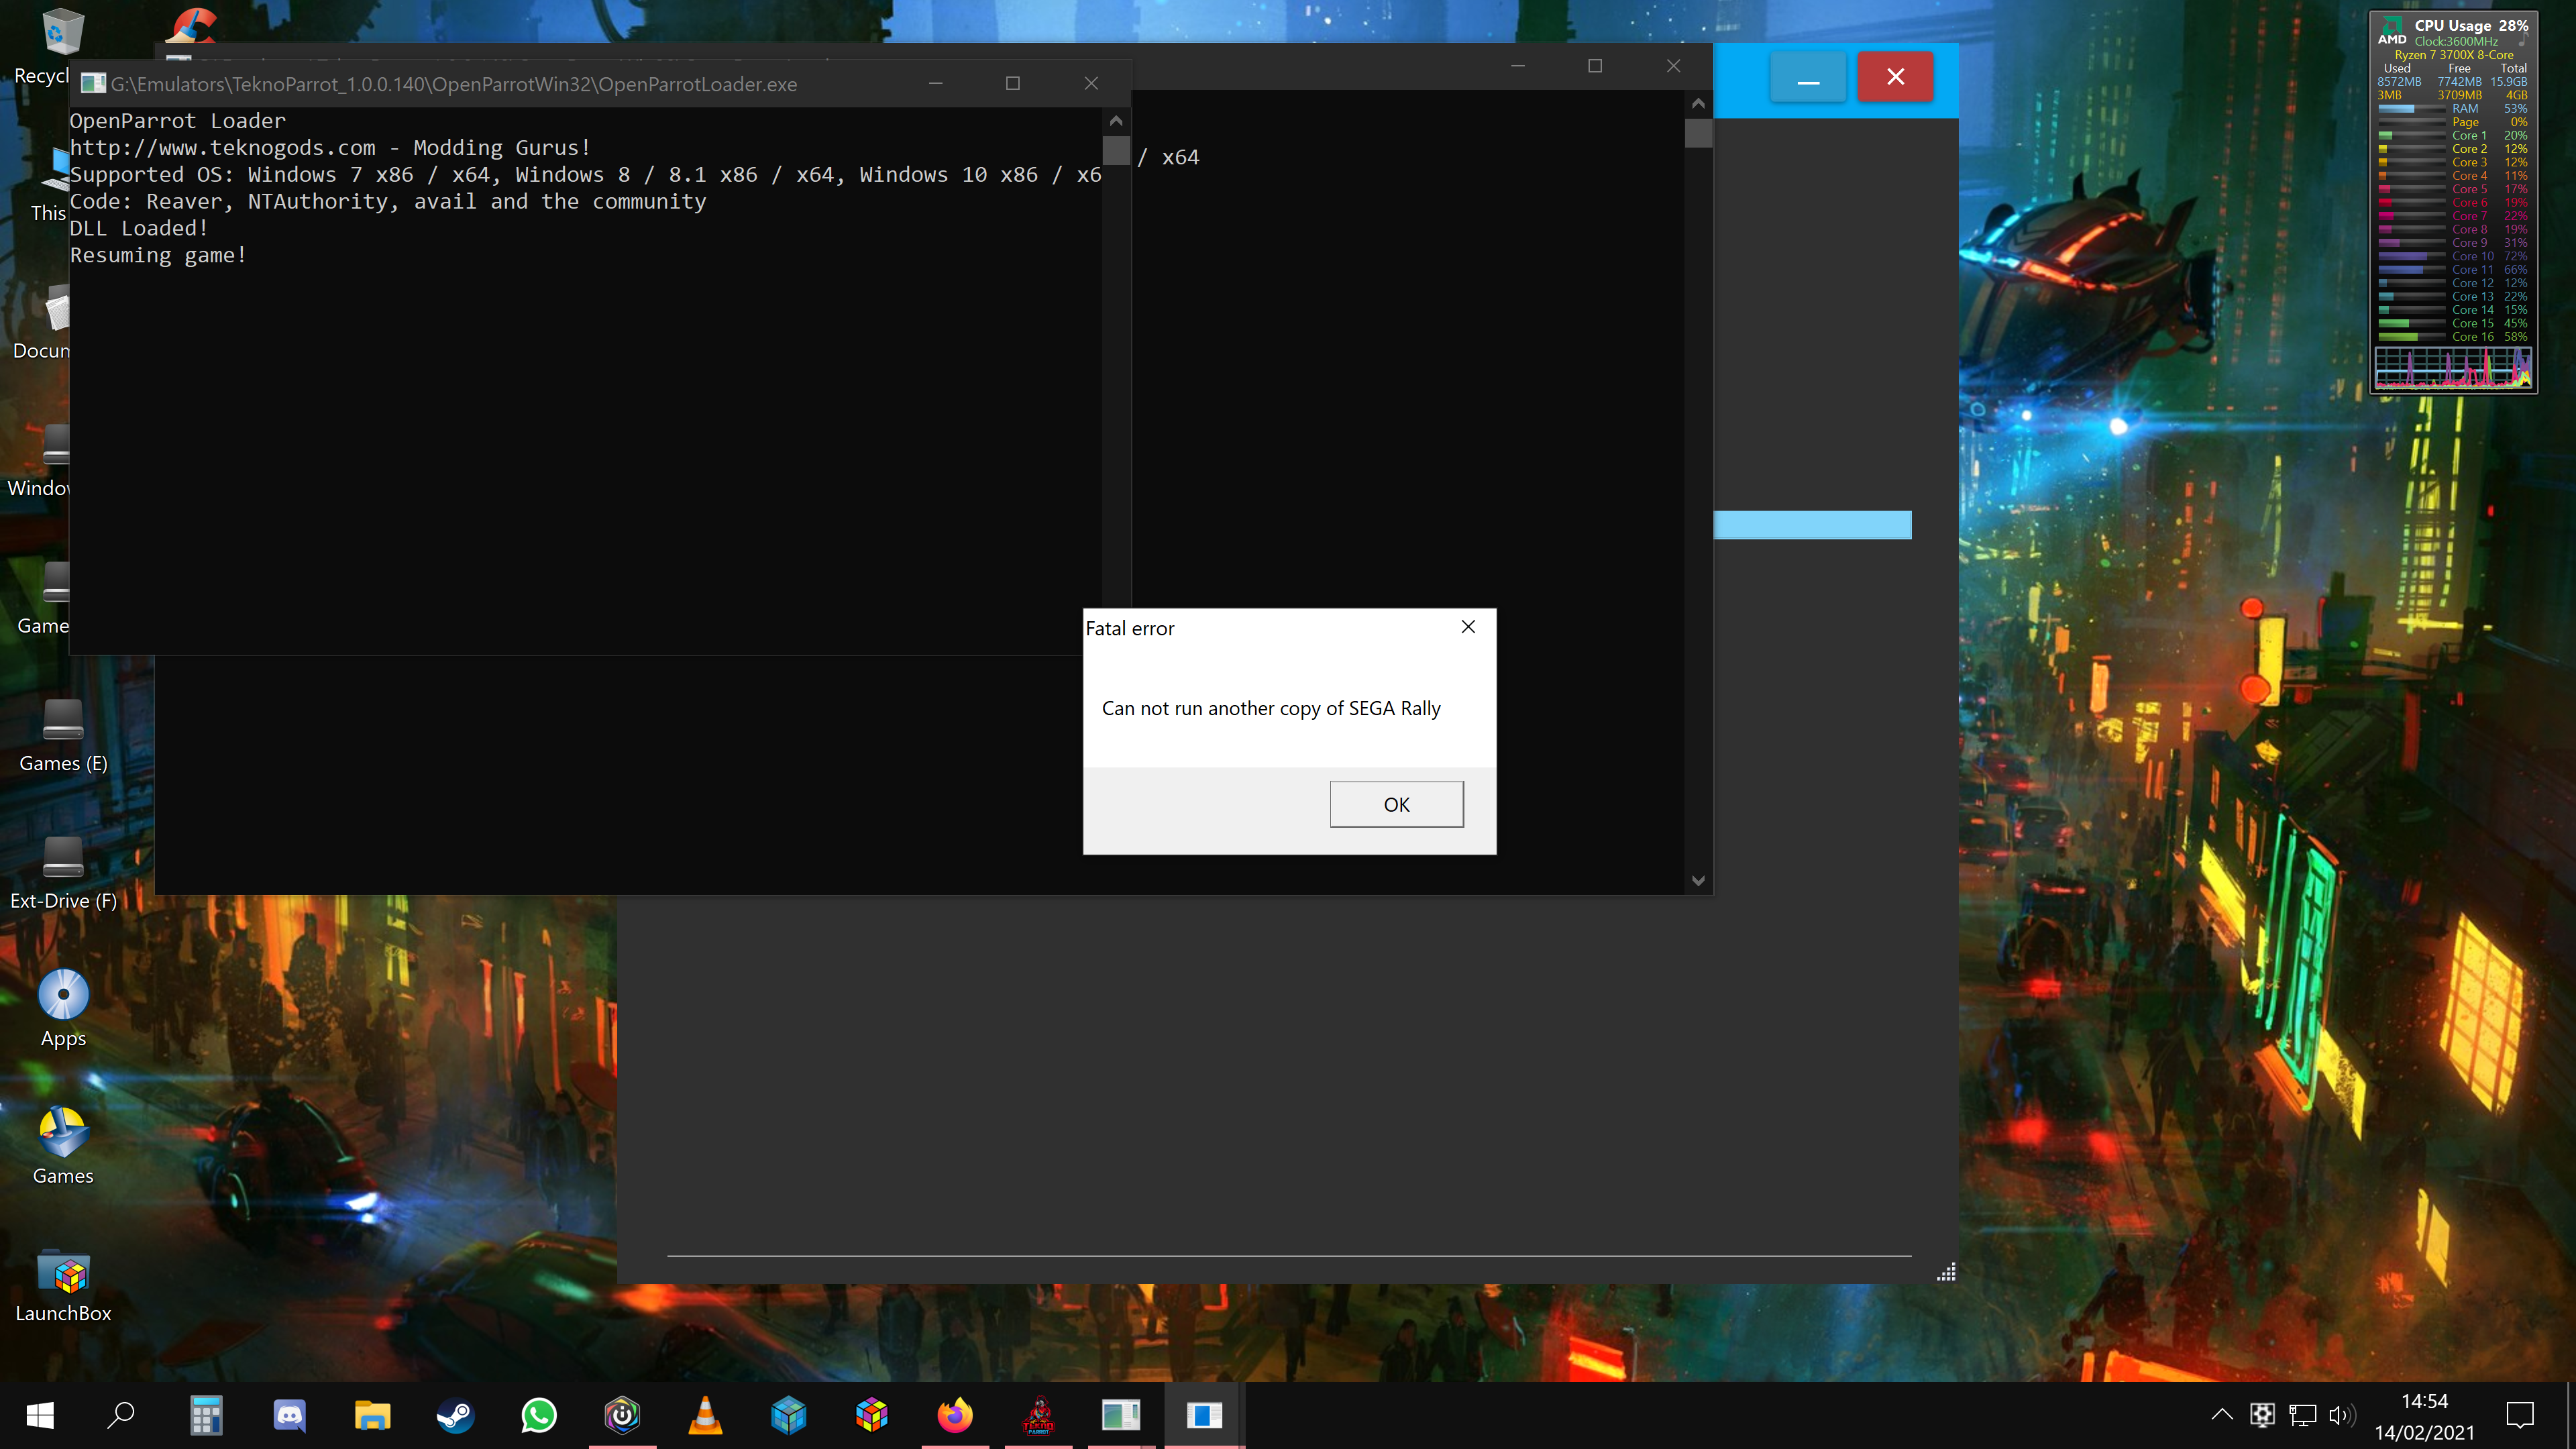The height and width of the screenshot is (1449, 2576).
Task: Click the 'Resuming game!' console line
Action: pyautogui.click(x=158, y=255)
